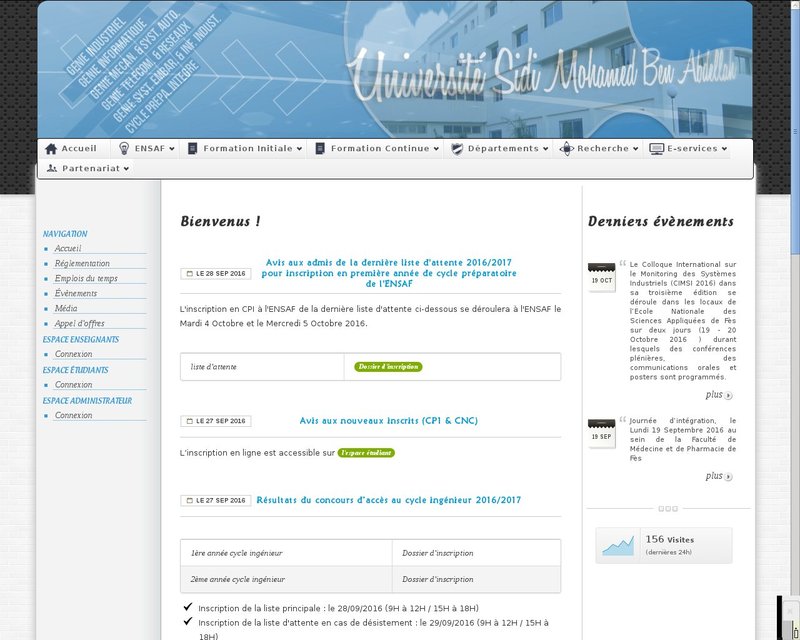800x640 pixels.
Task: Click the 19 SEP calendar icon
Action: [602, 433]
